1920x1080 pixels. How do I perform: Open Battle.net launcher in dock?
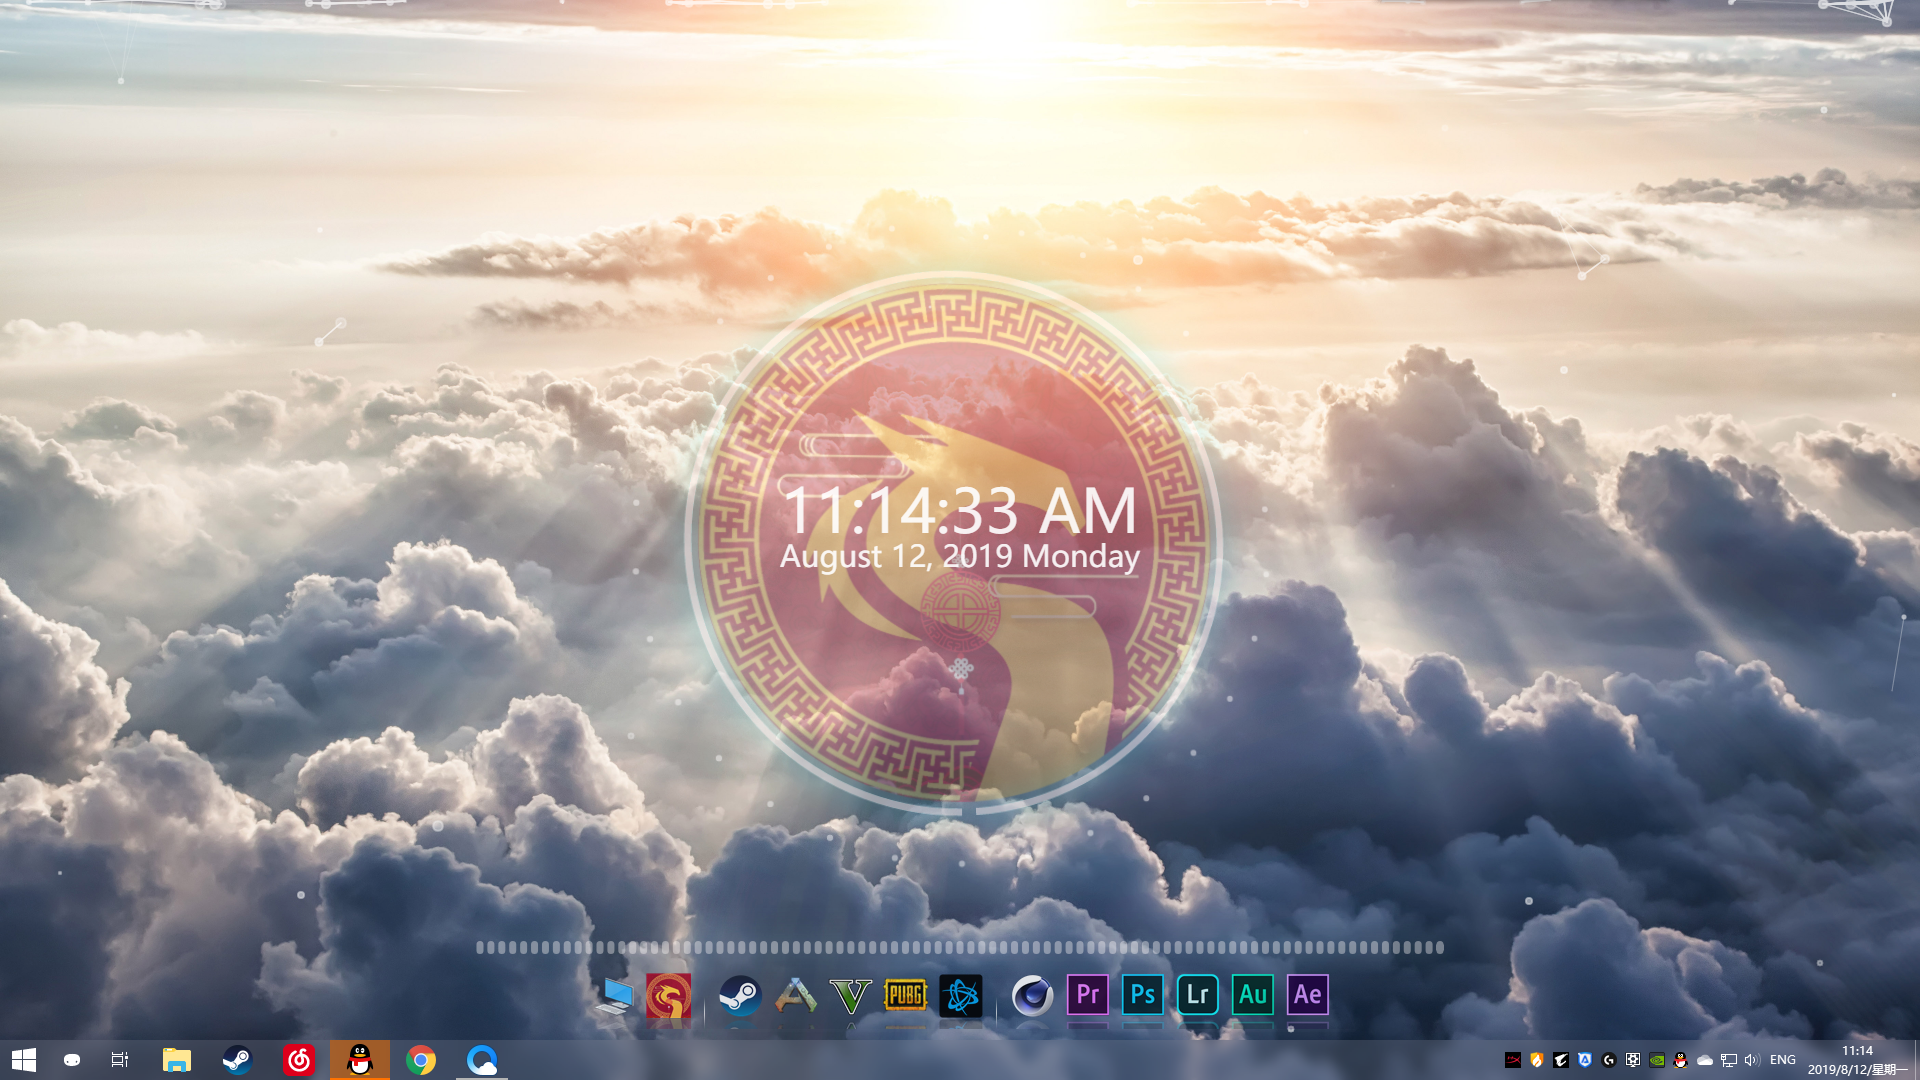[961, 996]
